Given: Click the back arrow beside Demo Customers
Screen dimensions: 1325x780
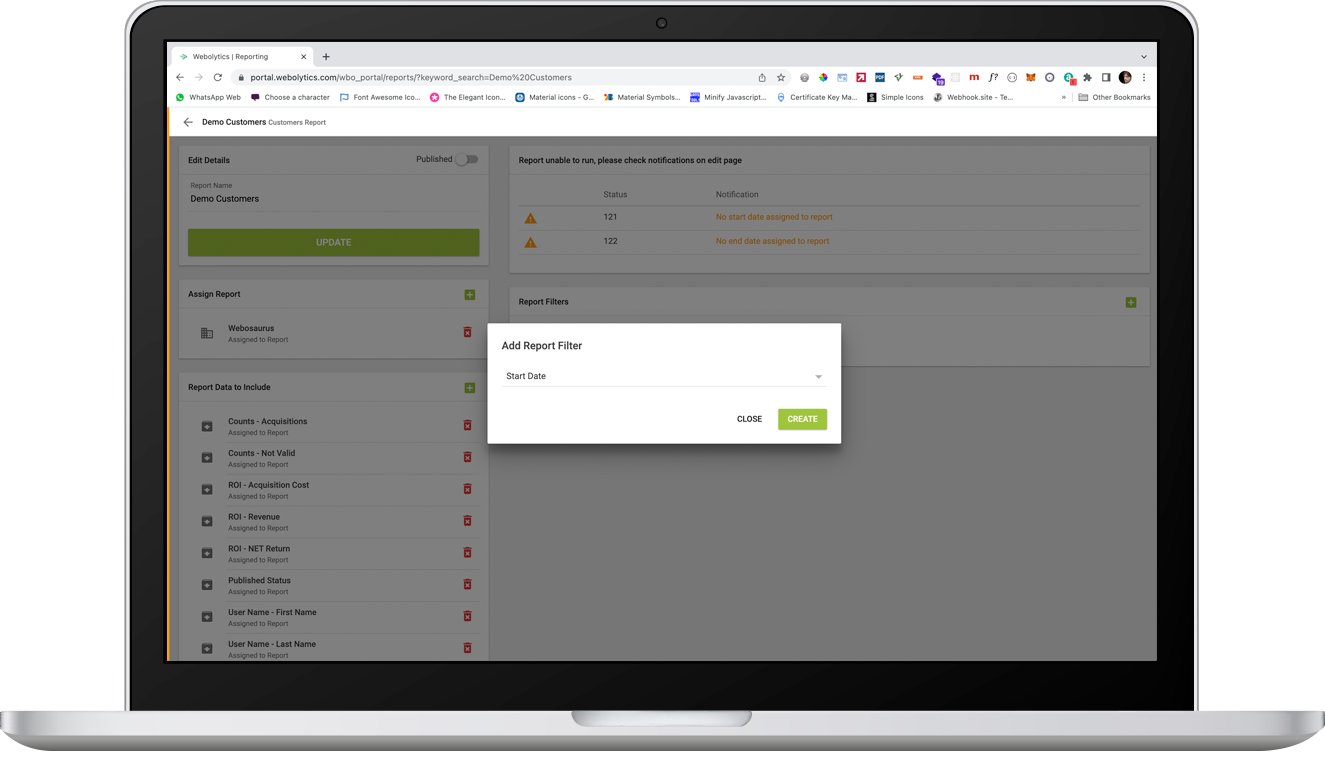Looking at the screenshot, I should coord(188,122).
